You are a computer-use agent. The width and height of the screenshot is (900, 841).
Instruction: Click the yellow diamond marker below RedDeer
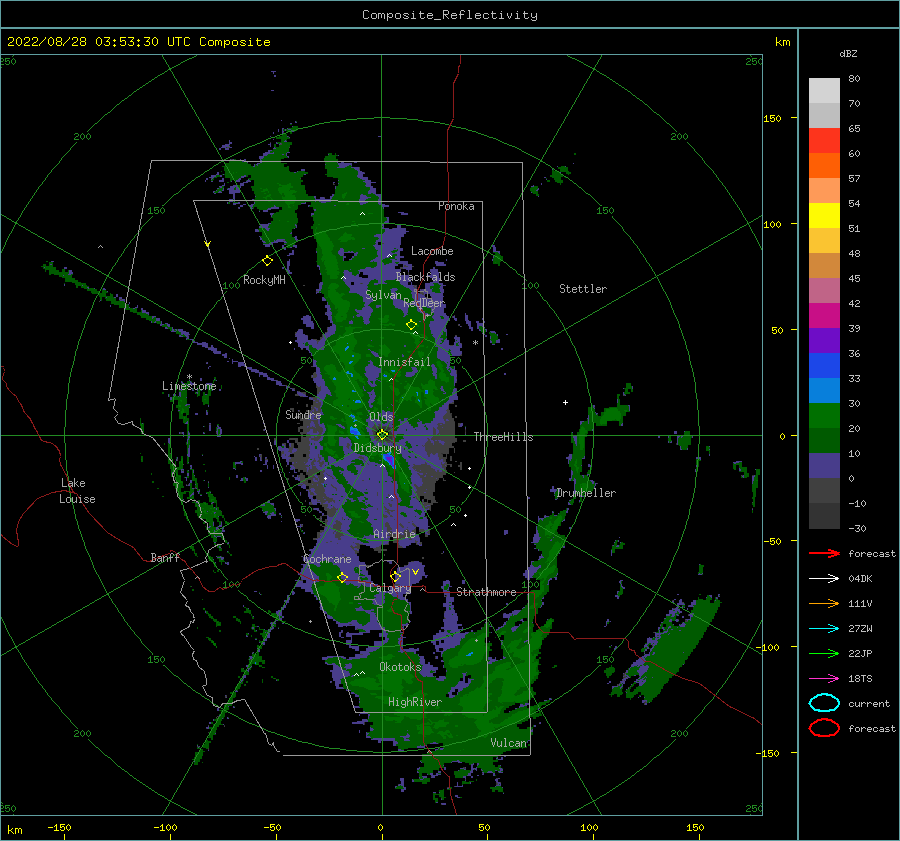pos(411,325)
